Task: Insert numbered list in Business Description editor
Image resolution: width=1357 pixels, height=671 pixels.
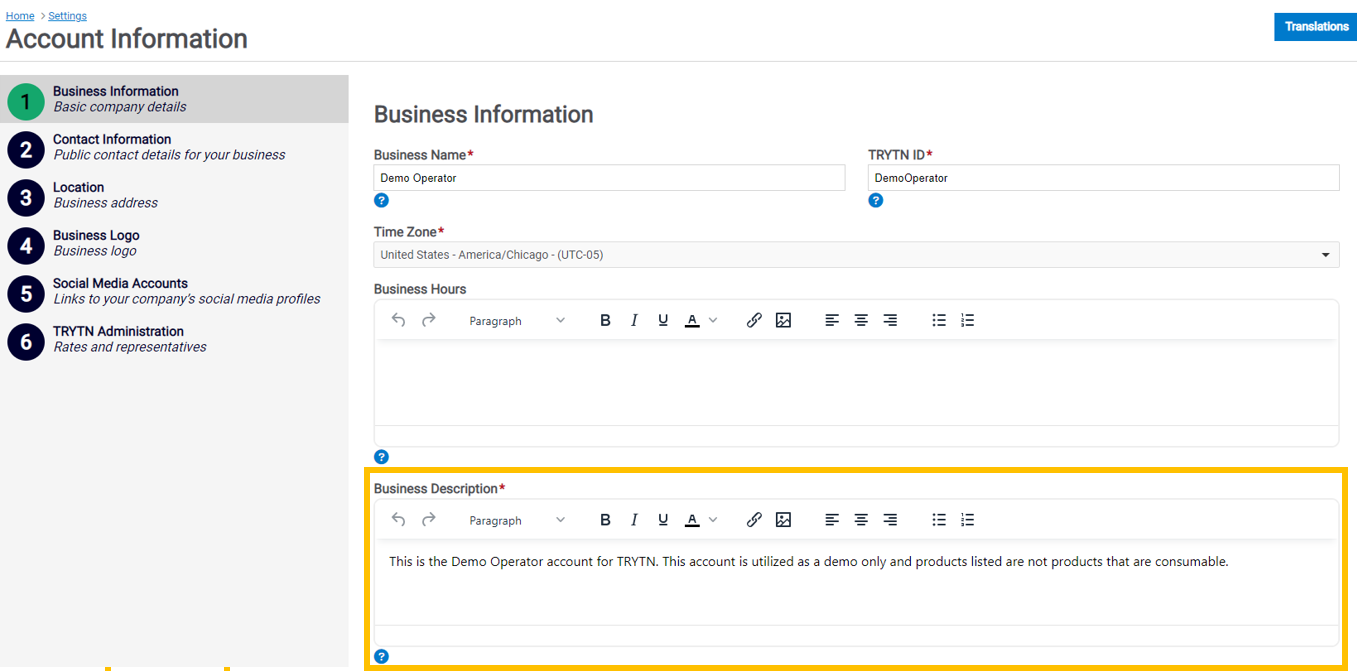Action: pyautogui.click(x=968, y=519)
